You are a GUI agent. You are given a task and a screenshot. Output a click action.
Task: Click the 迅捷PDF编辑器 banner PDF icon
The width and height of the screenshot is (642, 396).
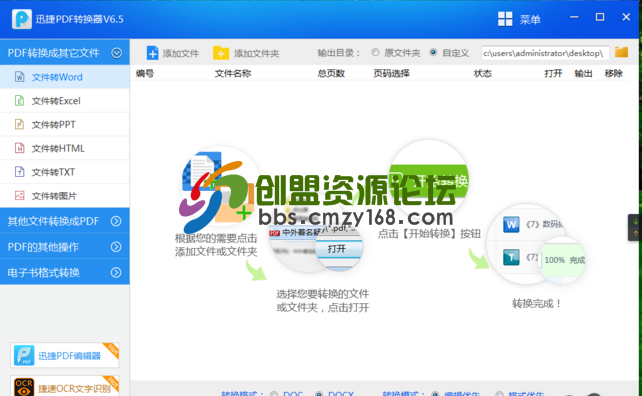coord(24,355)
